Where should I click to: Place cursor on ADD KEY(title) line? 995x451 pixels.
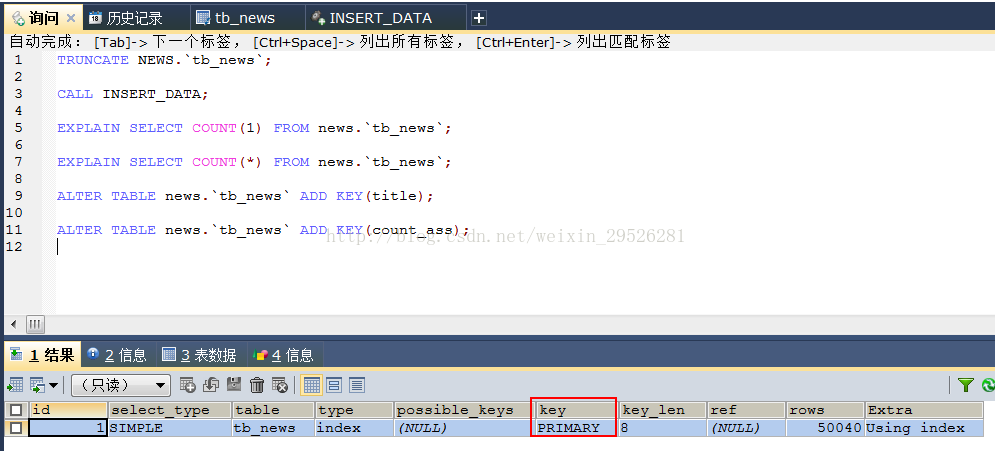coord(246,196)
